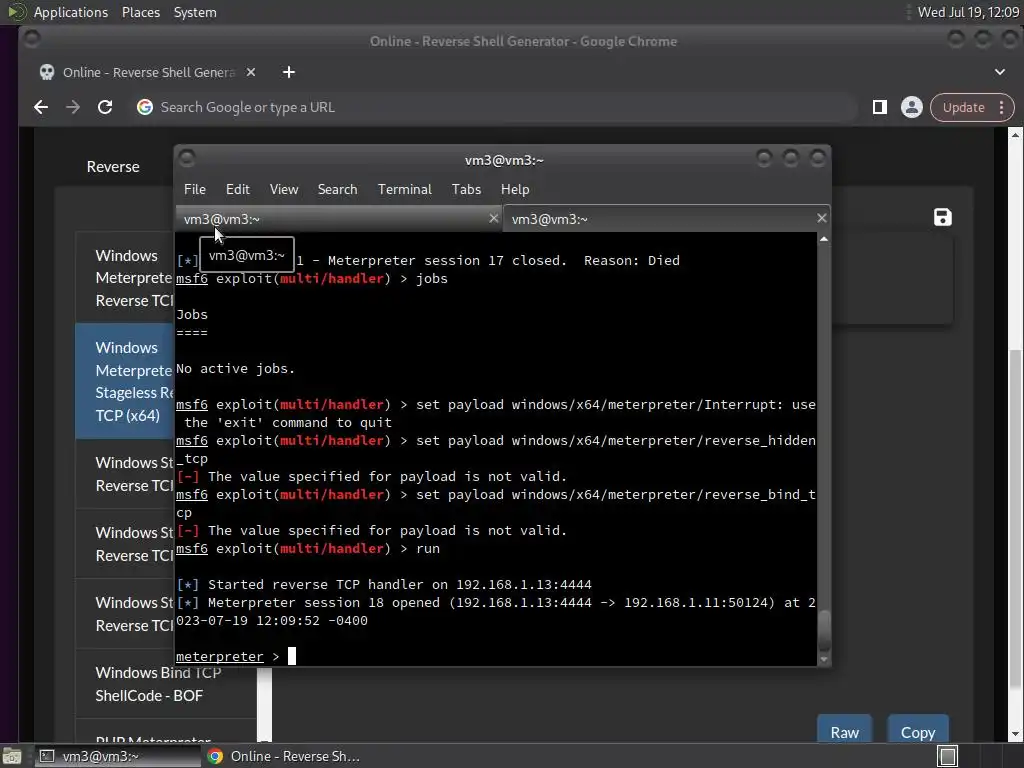Click the Reverse tab on web page
The height and width of the screenshot is (768, 1024).
113,167
